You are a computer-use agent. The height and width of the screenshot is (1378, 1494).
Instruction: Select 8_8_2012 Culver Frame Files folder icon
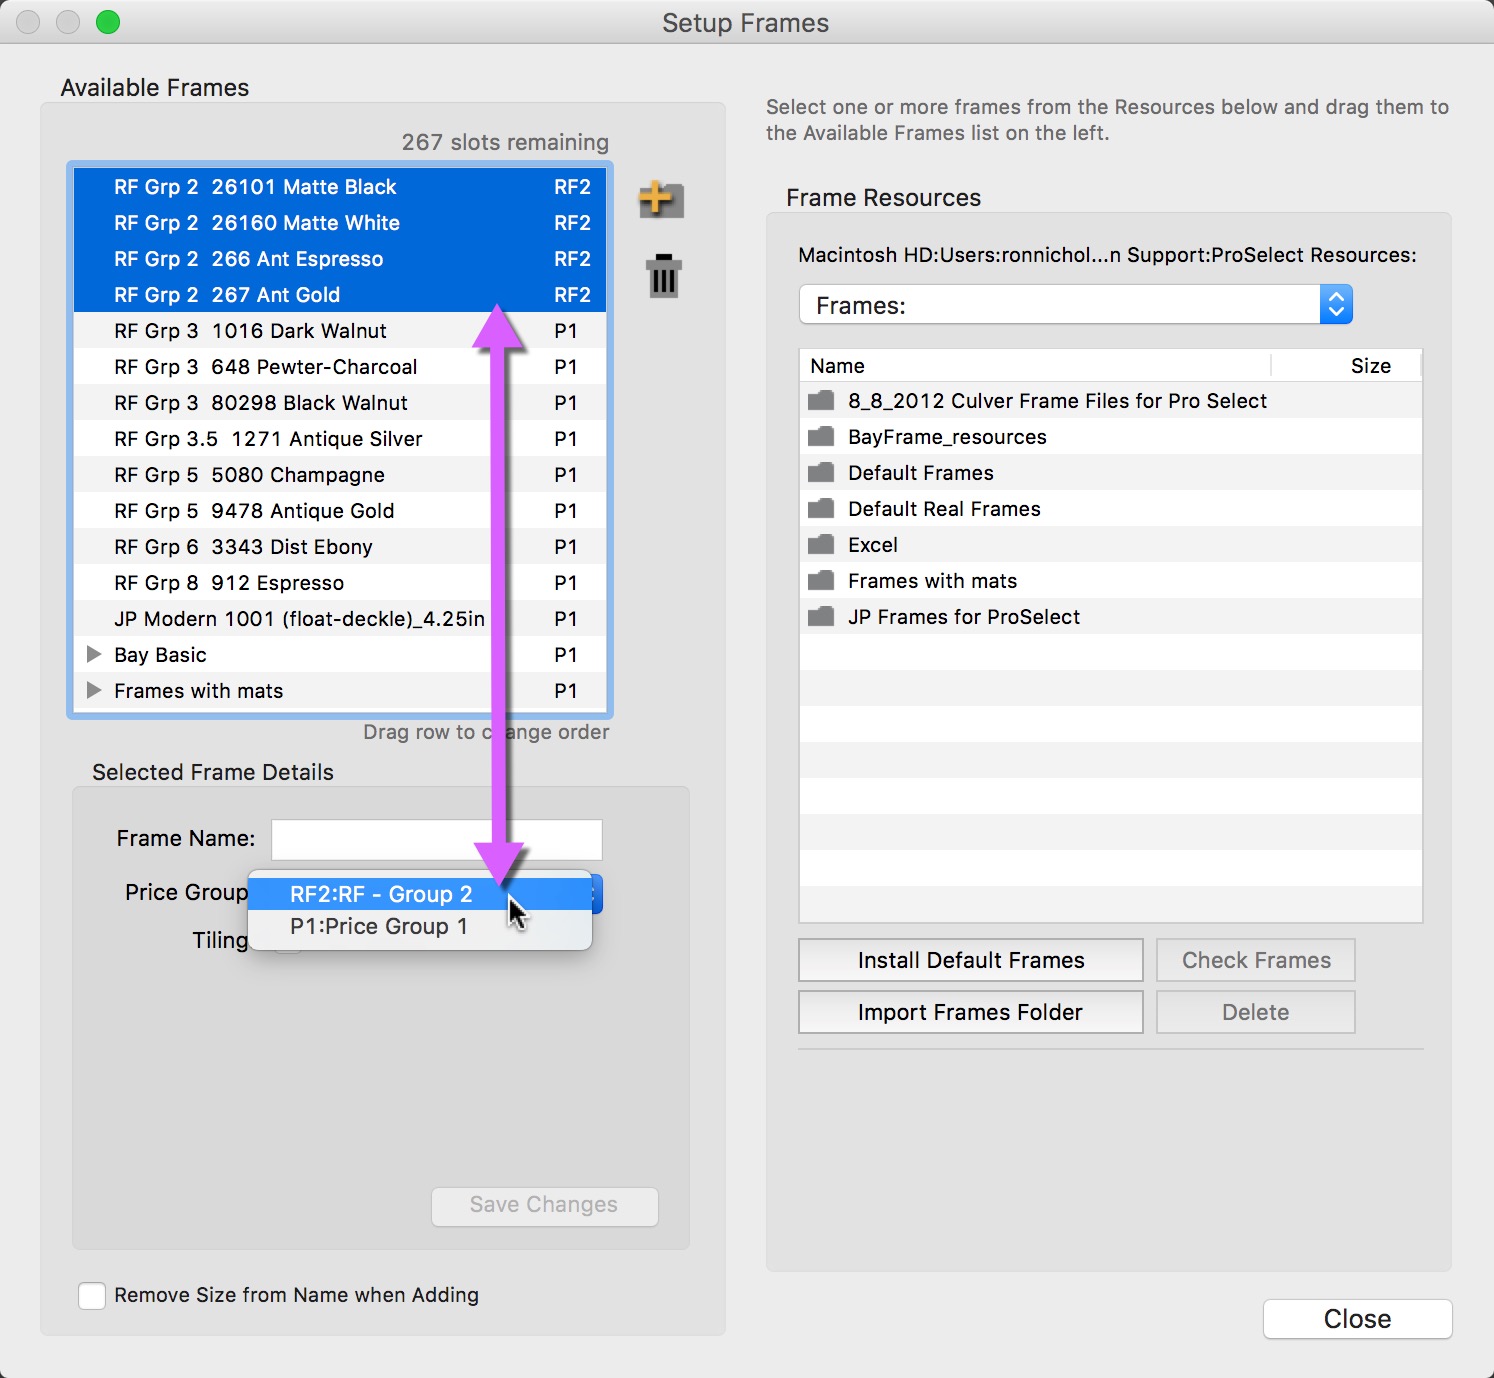821,401
